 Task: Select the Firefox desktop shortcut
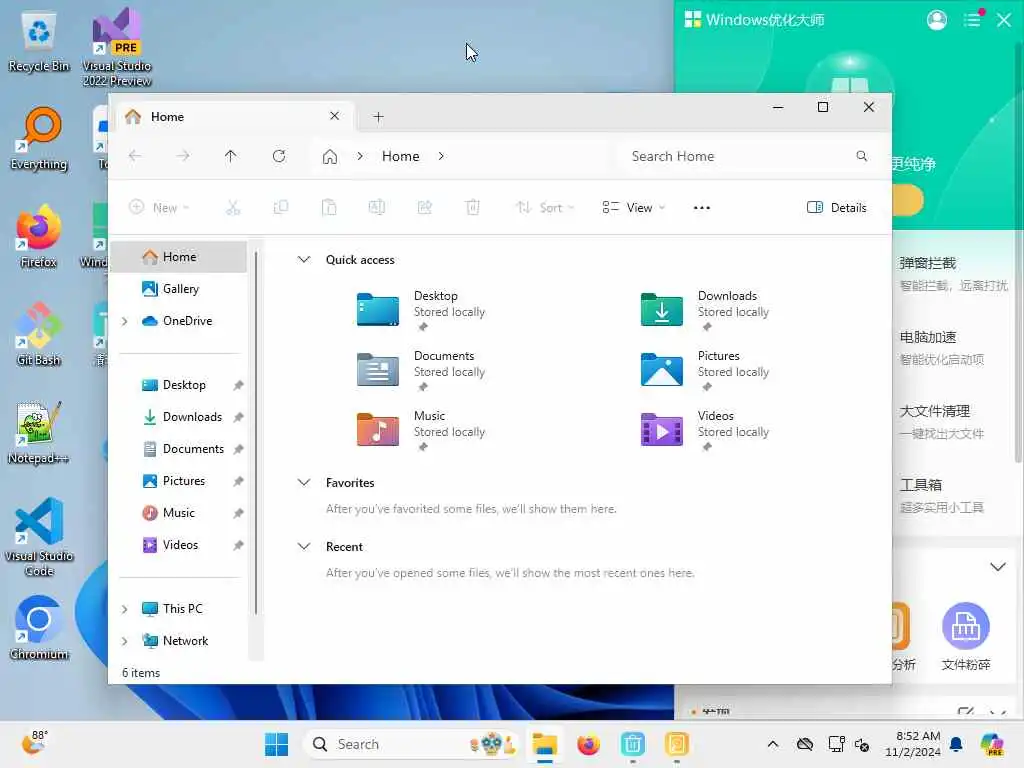[x=39, y=236]
